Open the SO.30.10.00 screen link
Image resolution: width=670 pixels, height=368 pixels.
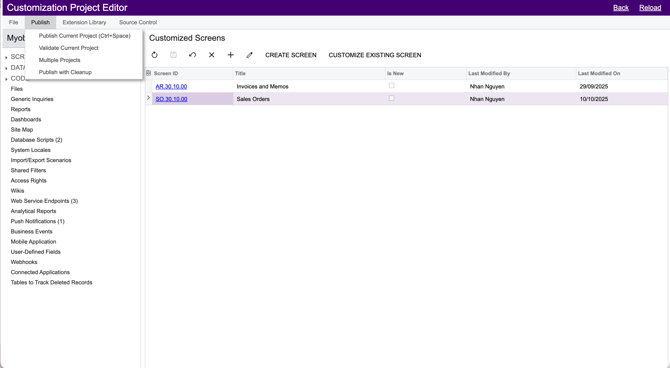click(171, 99)
